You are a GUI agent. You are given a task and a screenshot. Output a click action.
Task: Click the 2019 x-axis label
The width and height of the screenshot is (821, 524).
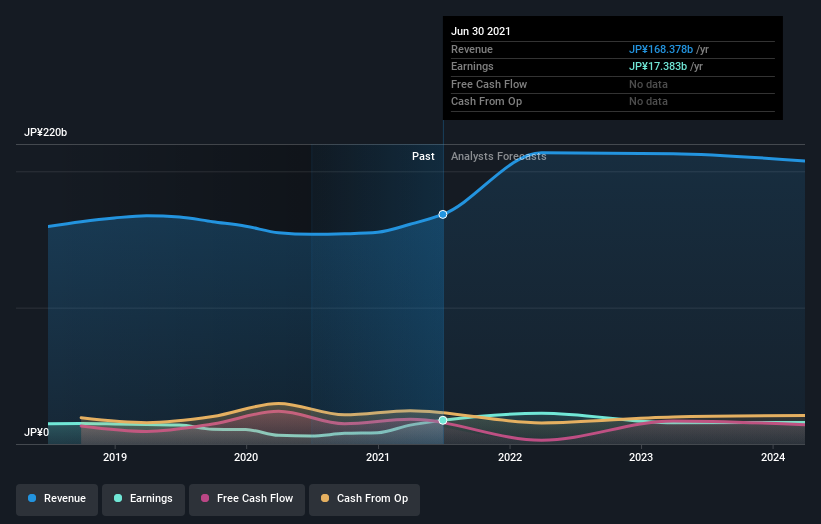(115, 458)
